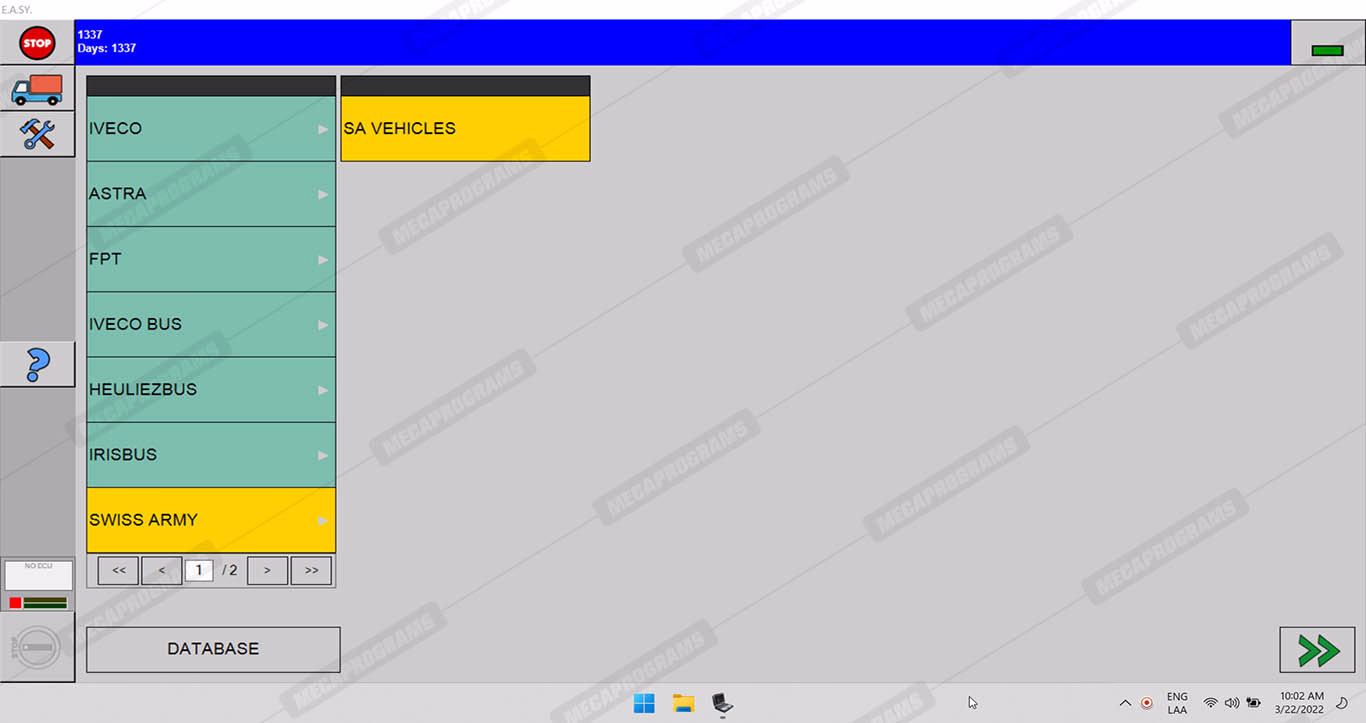This screenshot has width=1366, height=723.
Task: Click the red record tray icon
Action: click(x=1147, y=703)
